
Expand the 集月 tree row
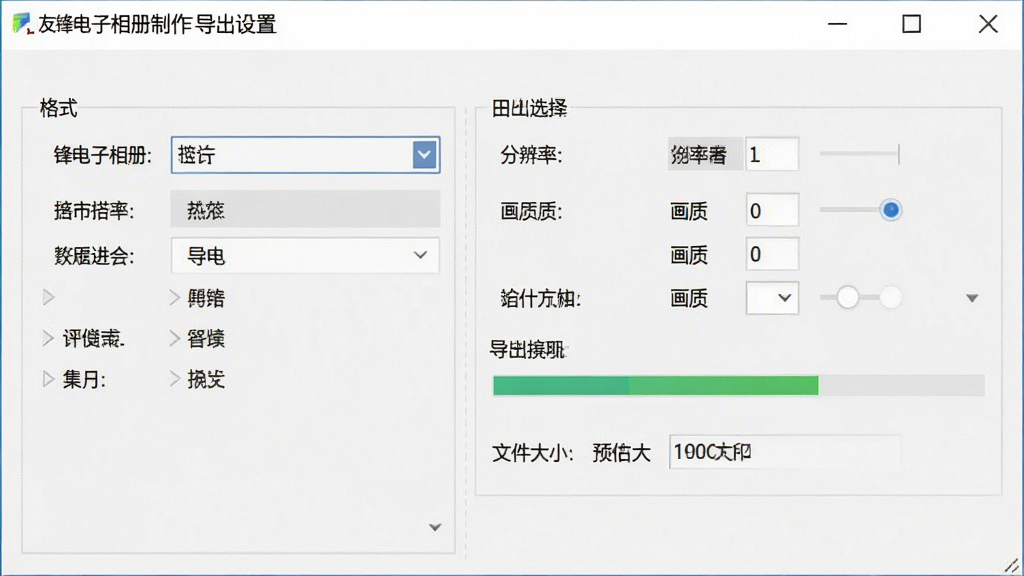[x=48, y=379]
